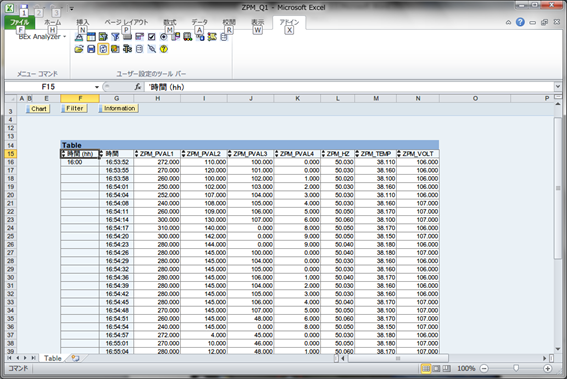Click the Insert List of Filters funnel icon
Image resolution: width=567 pixels, height=379 pixels.
pos(115,37)
